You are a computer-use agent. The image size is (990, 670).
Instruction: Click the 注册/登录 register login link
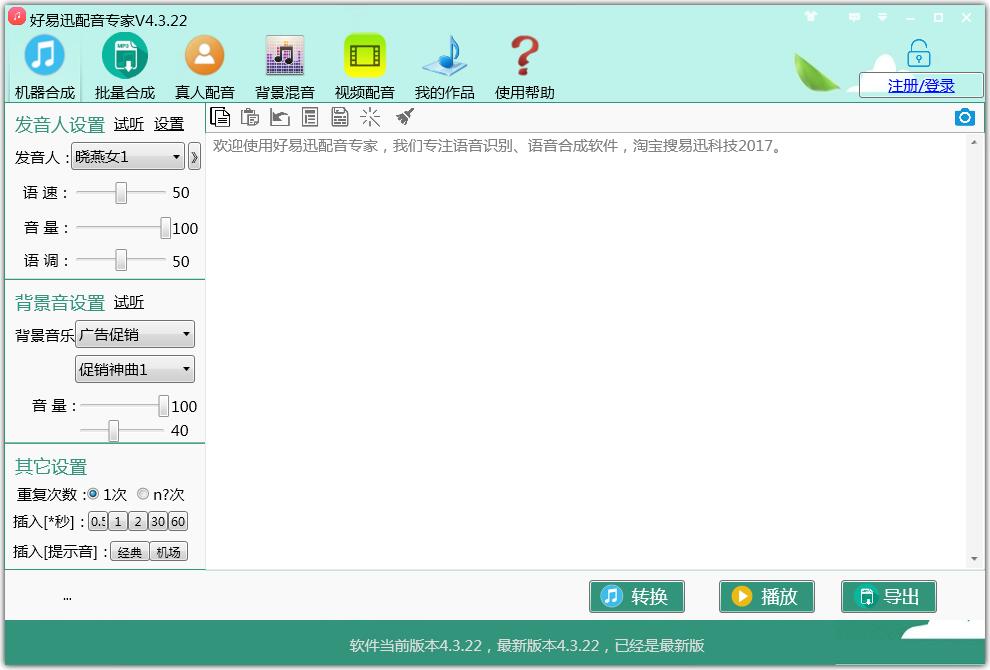[920, 86]
